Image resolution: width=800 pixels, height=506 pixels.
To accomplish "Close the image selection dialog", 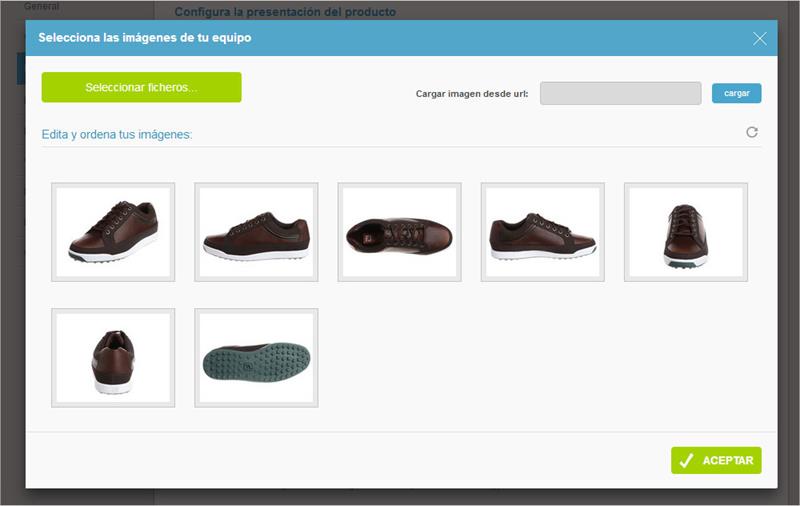I will click(x=760, y=38).
